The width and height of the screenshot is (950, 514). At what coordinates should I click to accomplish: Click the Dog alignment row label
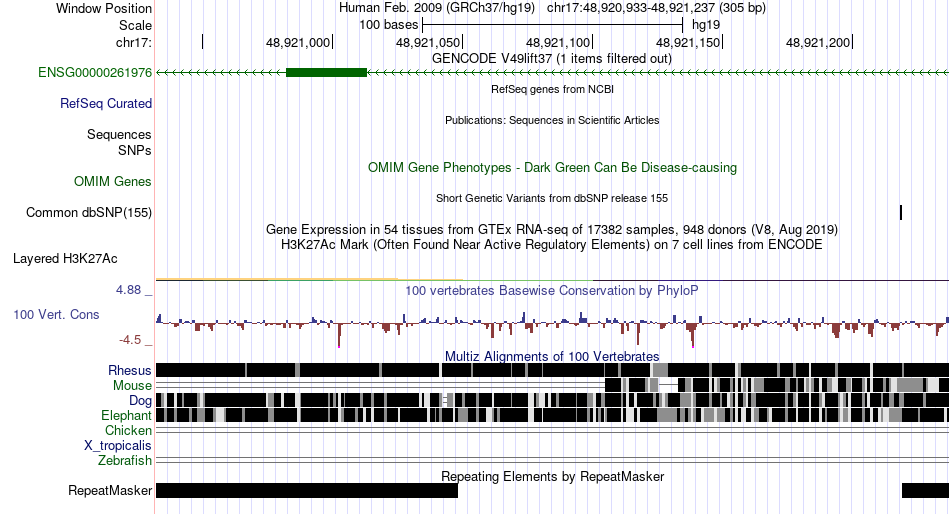coord(140,401)
